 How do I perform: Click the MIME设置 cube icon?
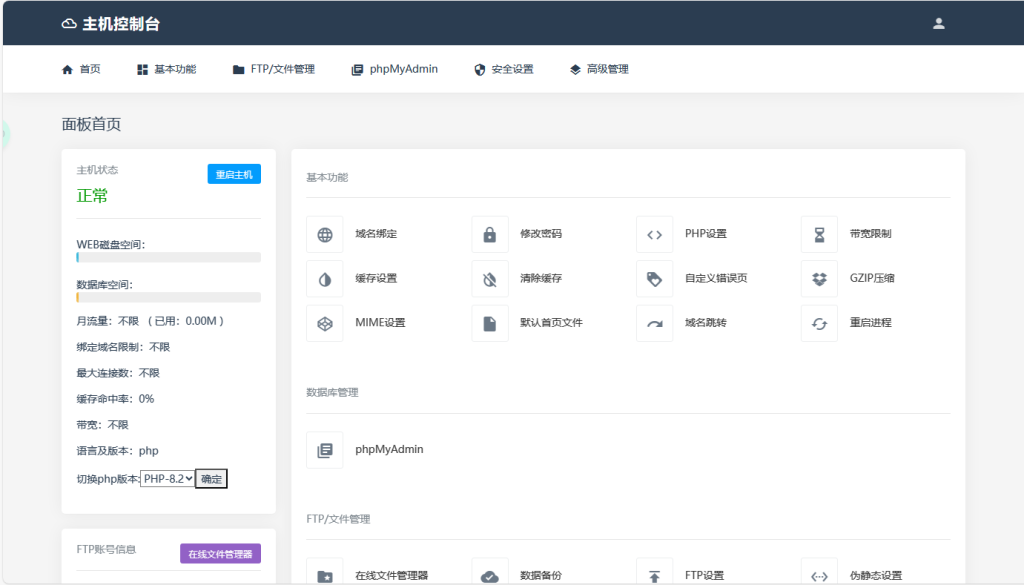[x=325, y=323]
